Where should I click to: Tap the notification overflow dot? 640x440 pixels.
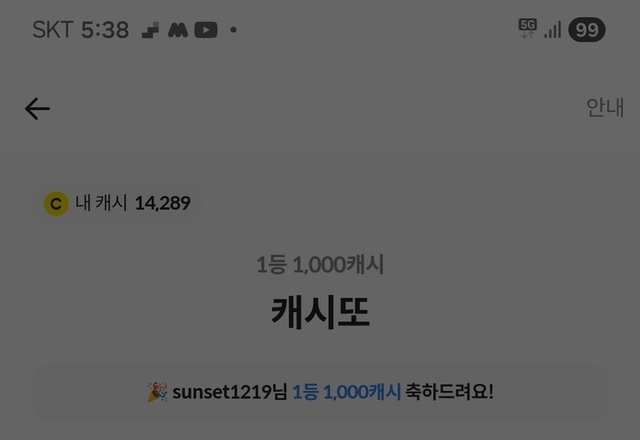click(x=233, y=30)
